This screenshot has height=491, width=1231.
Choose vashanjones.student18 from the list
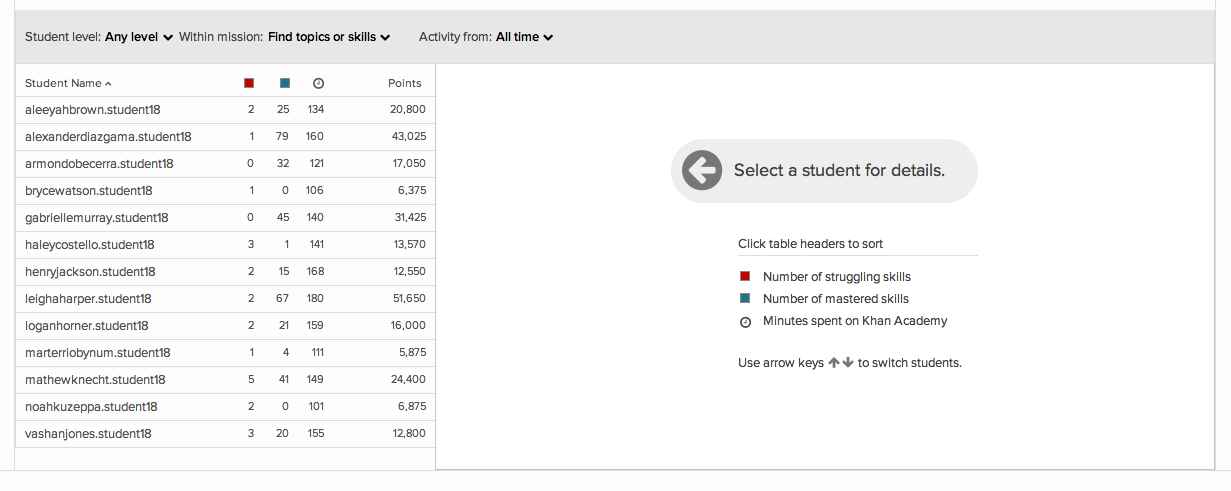[x=88, y=434]
